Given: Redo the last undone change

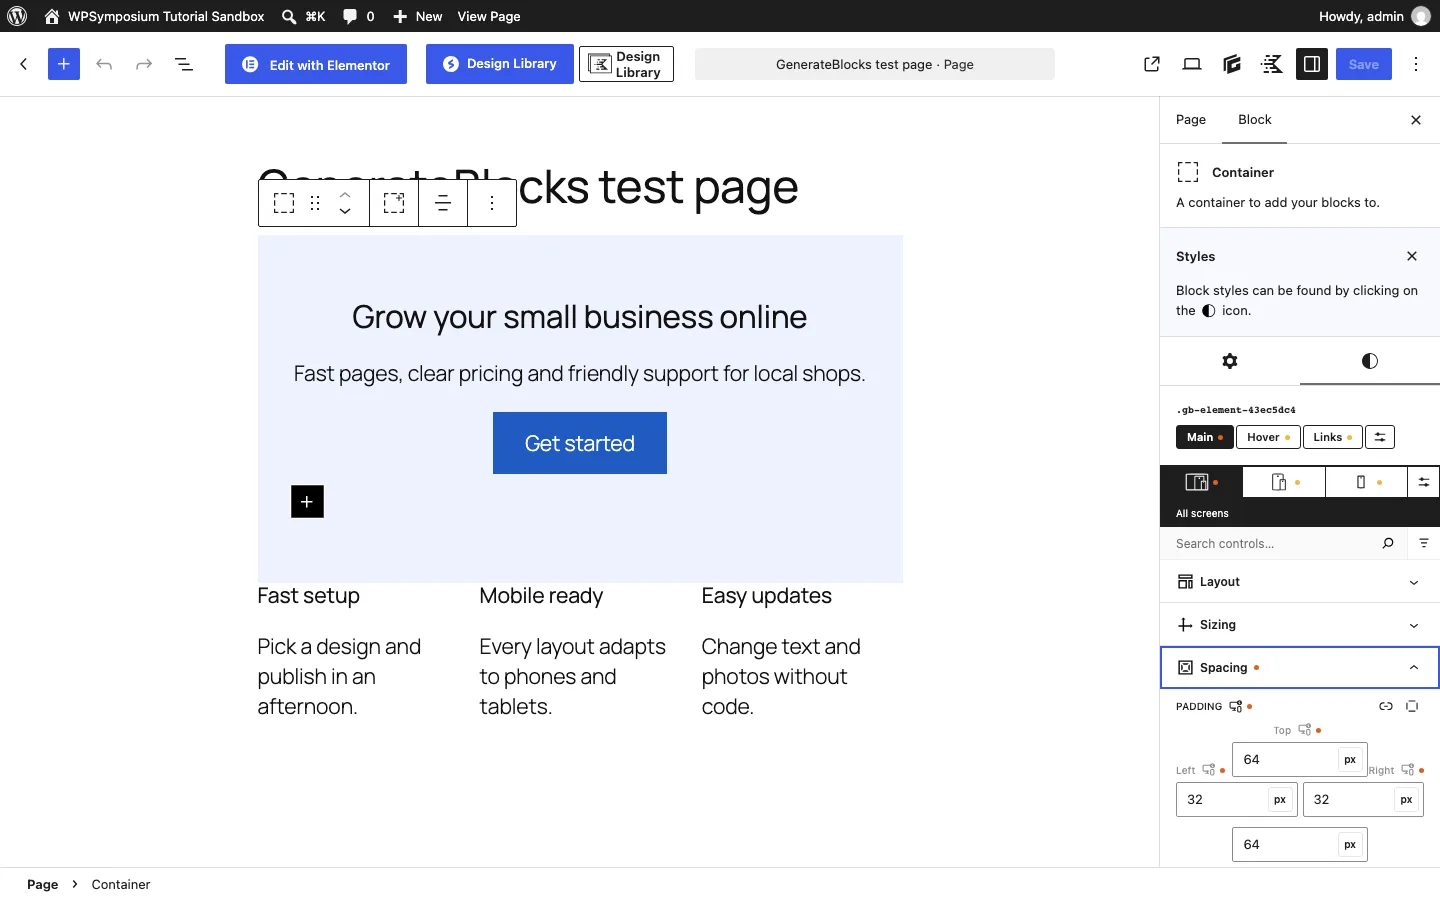Looking at the screenshot, I should (x=144, y=64).
